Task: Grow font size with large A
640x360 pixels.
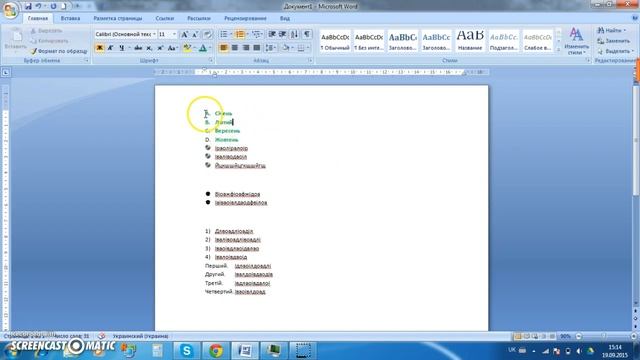Action: 184,34
